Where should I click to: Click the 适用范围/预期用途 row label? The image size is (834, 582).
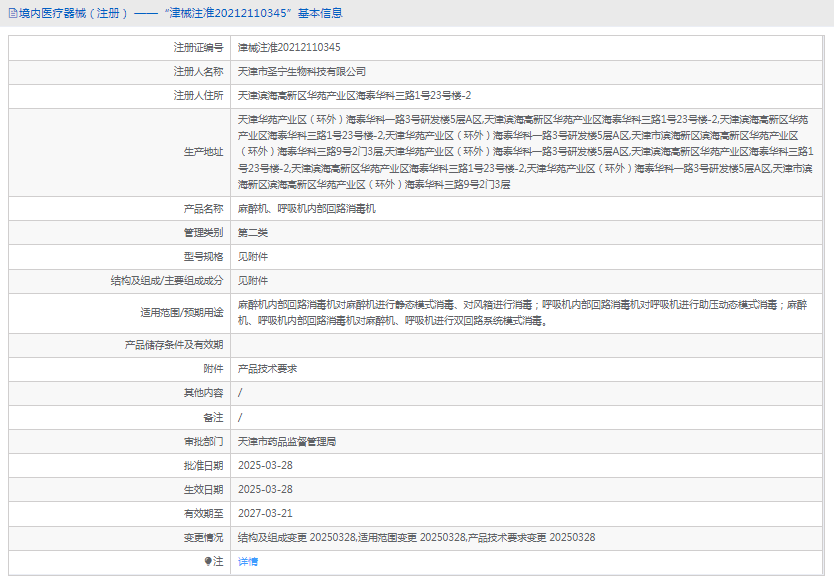(x=182, y=313)
